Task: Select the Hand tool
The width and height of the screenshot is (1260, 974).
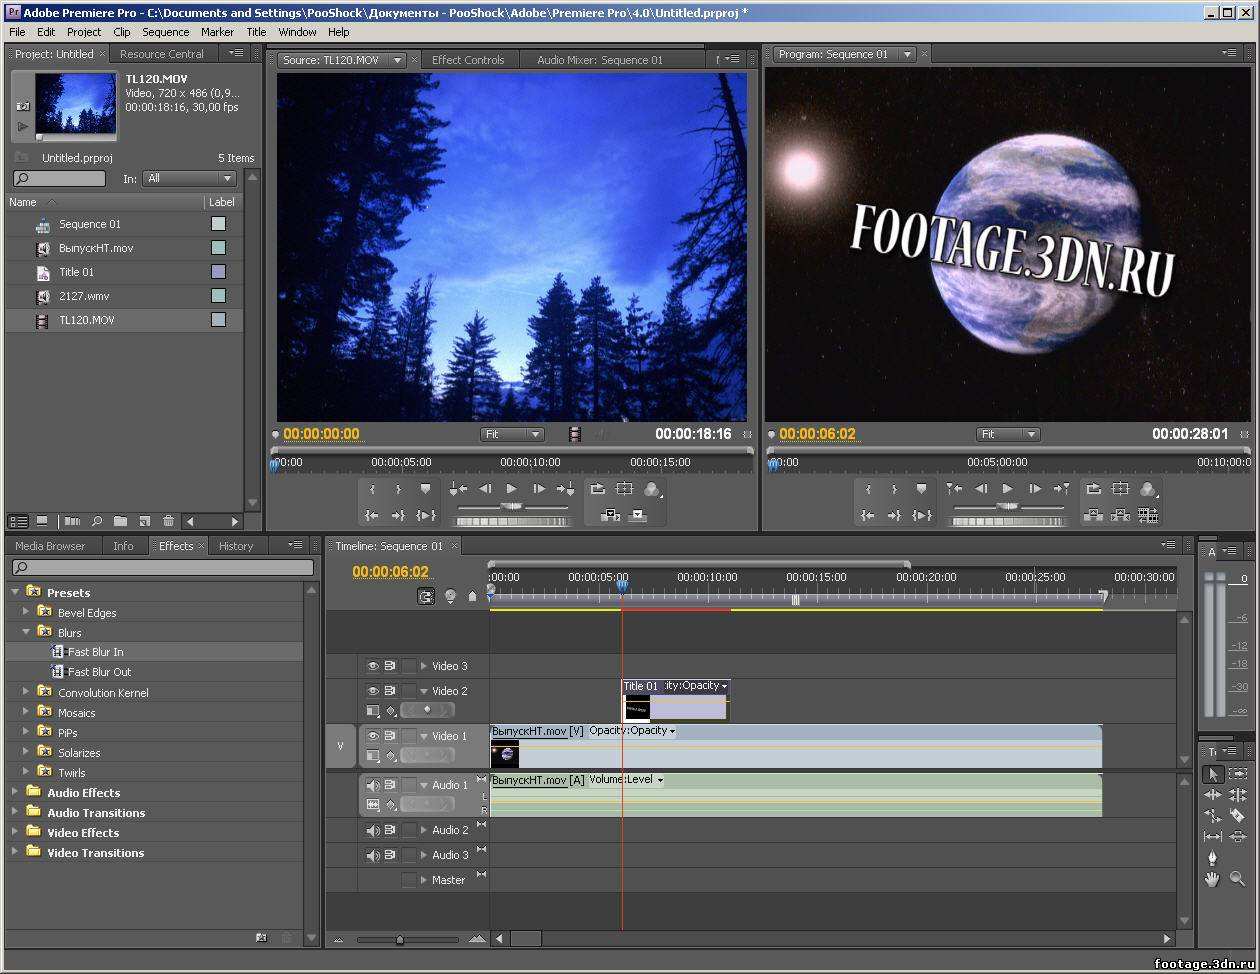Action: coord(1213,879)
